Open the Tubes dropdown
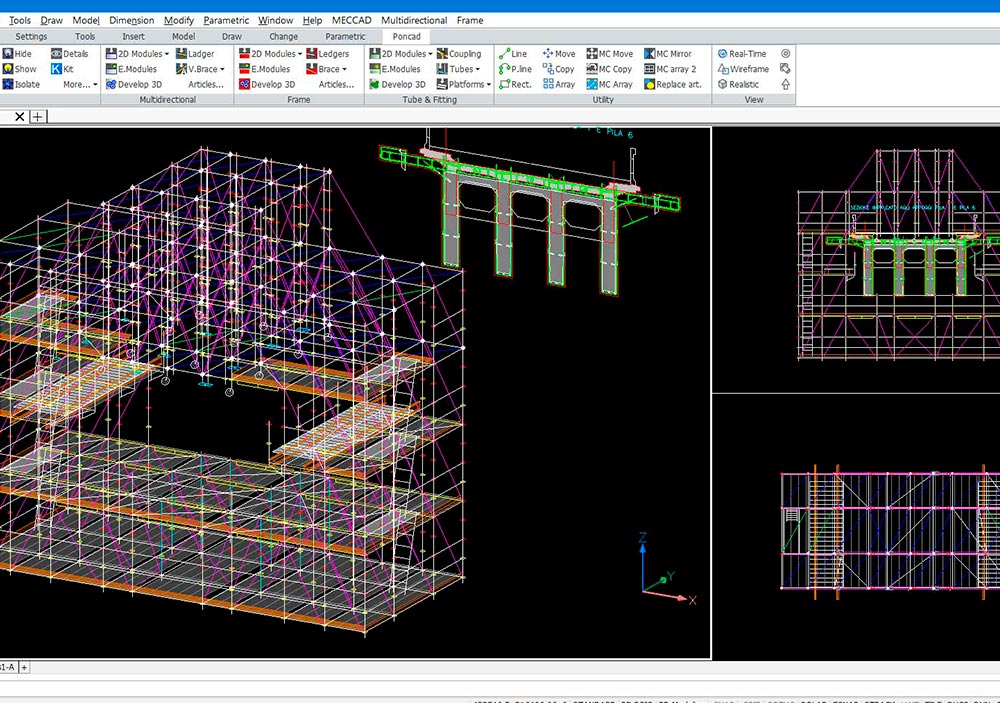The image size is (1000, 703). (458, 69)
